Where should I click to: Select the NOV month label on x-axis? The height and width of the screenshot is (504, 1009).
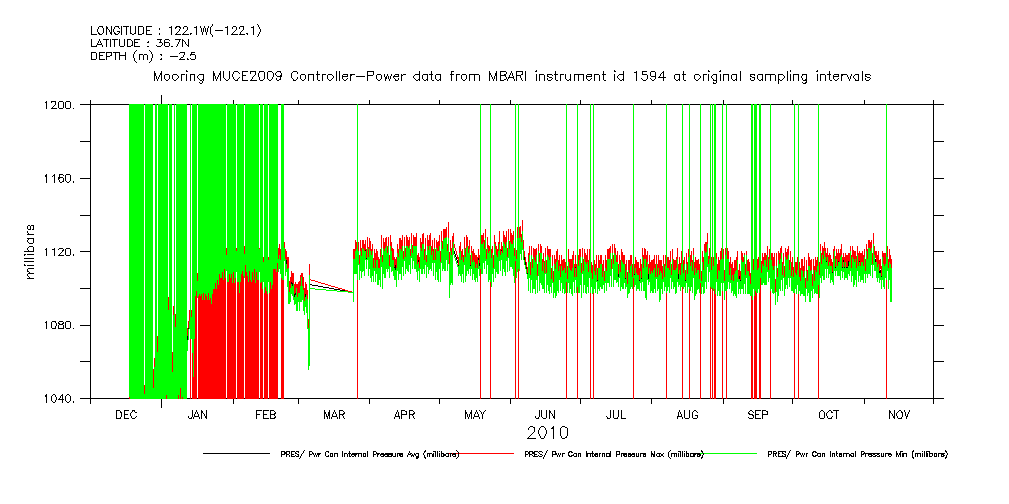point(898,414)
